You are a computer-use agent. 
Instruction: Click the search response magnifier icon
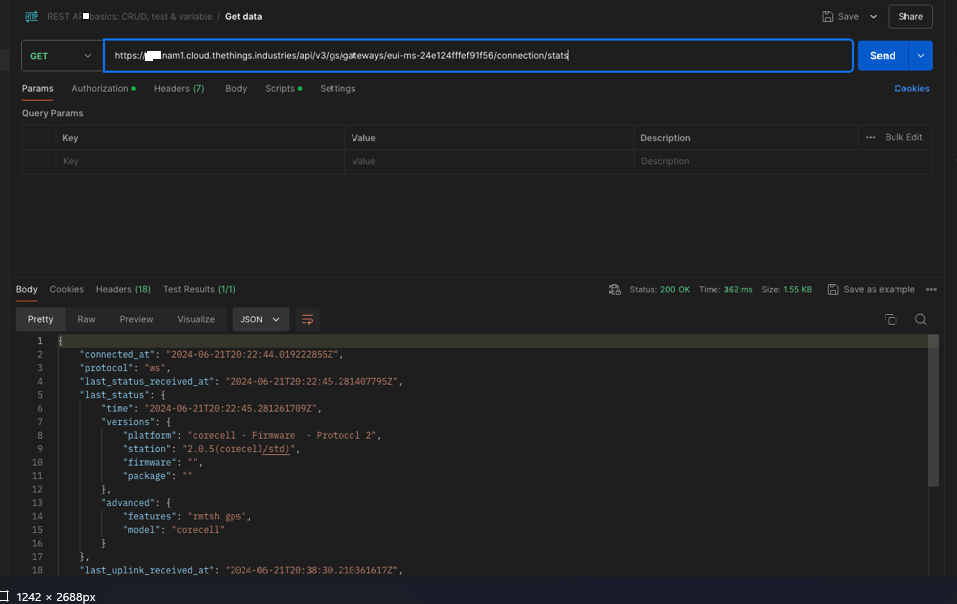(x=920, y=319)
